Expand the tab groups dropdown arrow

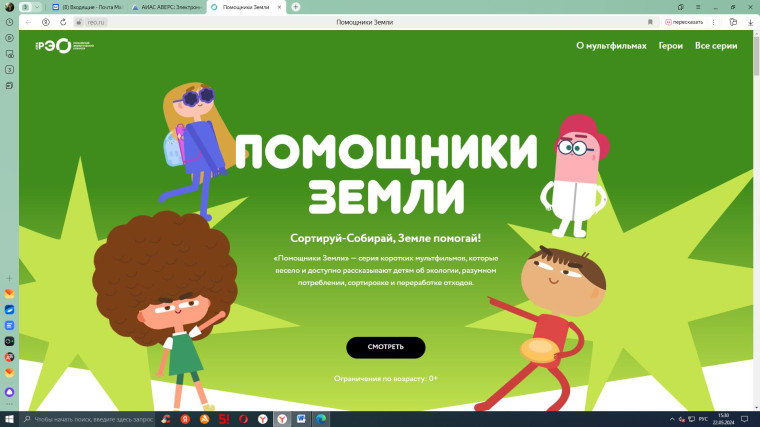tap(37, 7)
